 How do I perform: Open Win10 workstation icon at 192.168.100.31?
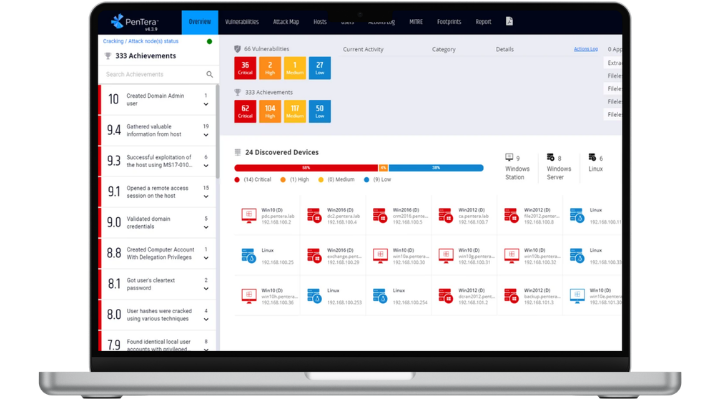pyautogui.click(x=446, y=256)
